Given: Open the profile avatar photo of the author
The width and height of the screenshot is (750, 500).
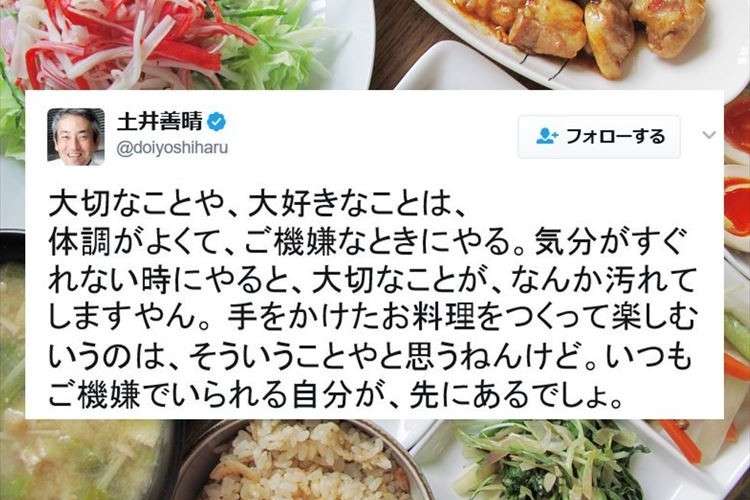Looking at the screenshot, I should (76, 137).
